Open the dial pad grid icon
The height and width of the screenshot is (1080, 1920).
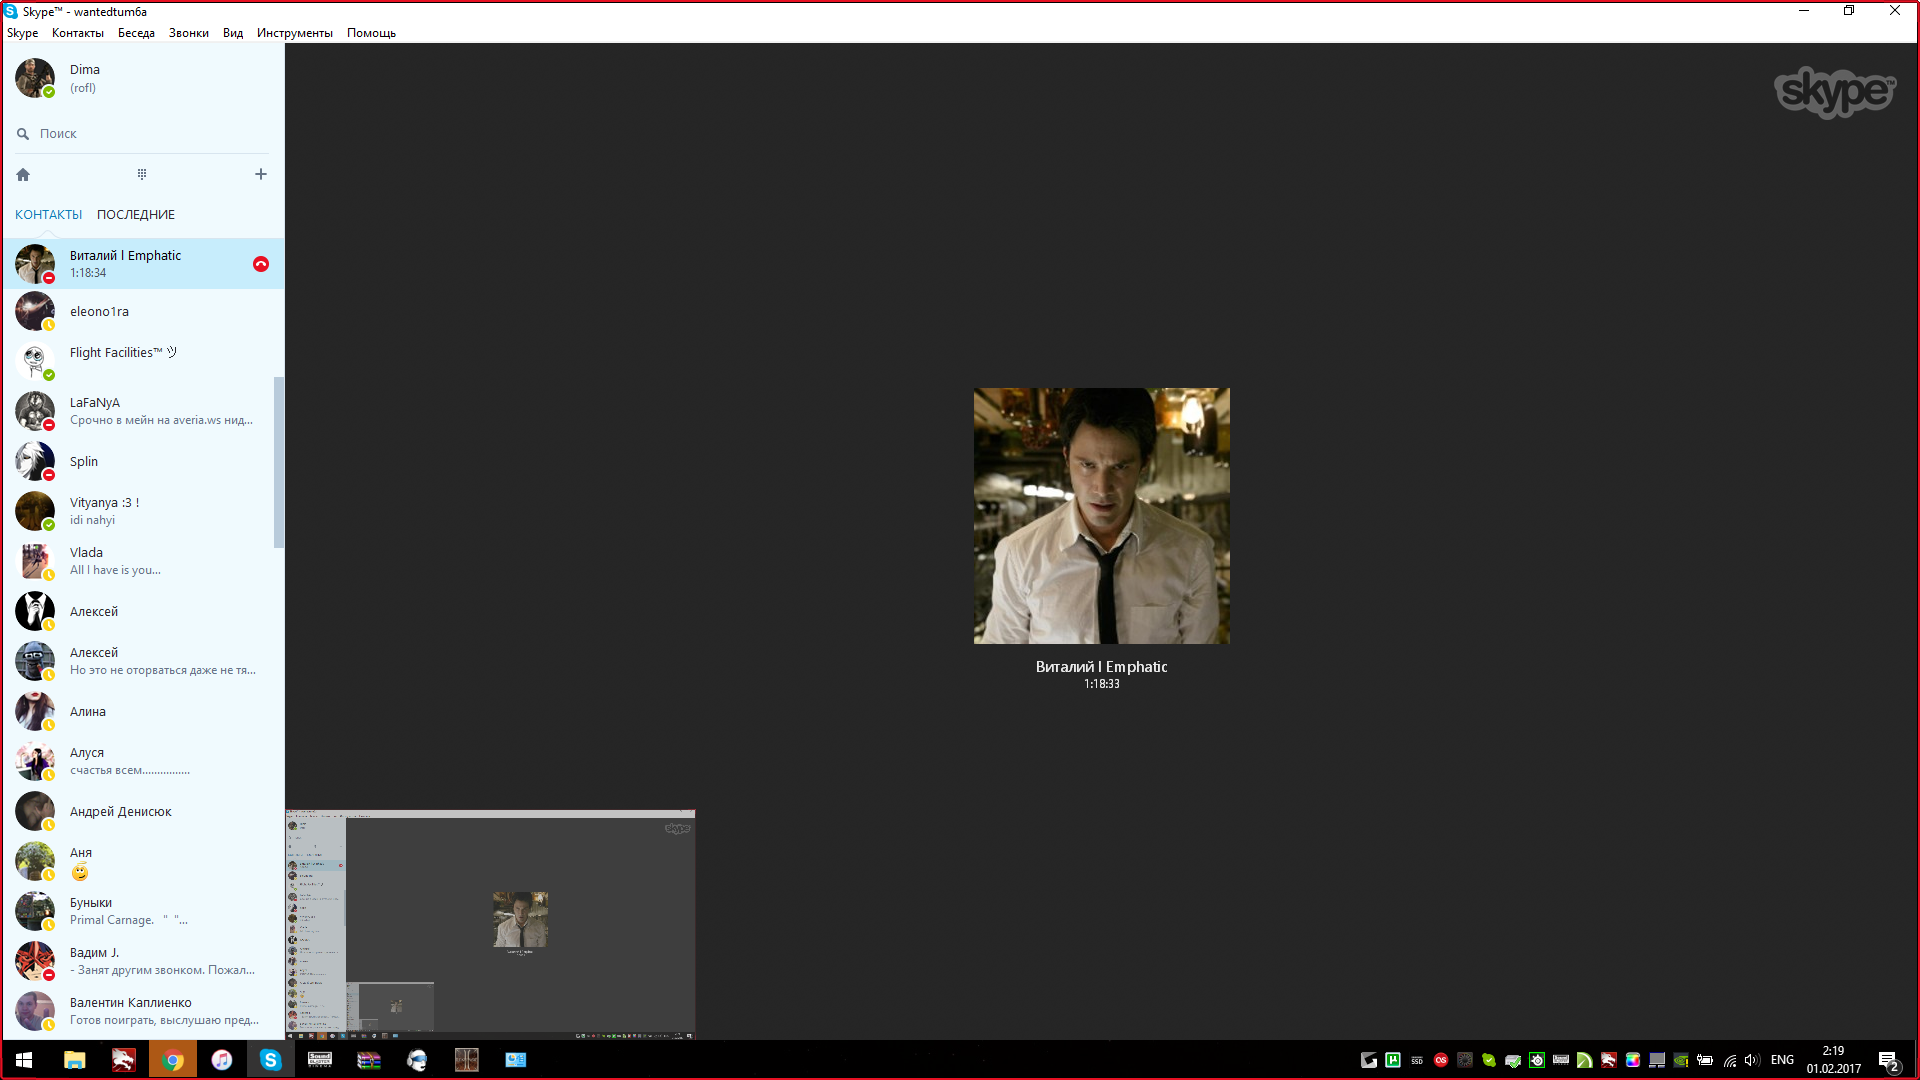[142, 174]
